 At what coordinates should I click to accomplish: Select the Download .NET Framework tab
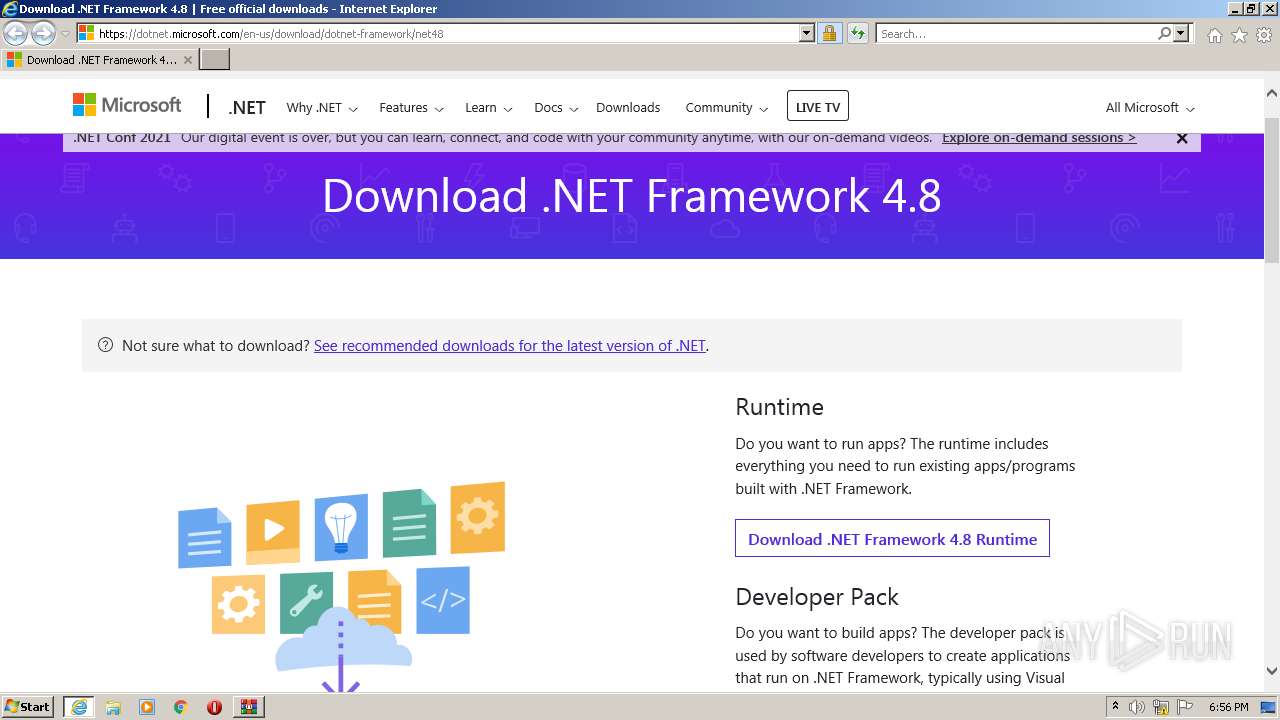100,60
